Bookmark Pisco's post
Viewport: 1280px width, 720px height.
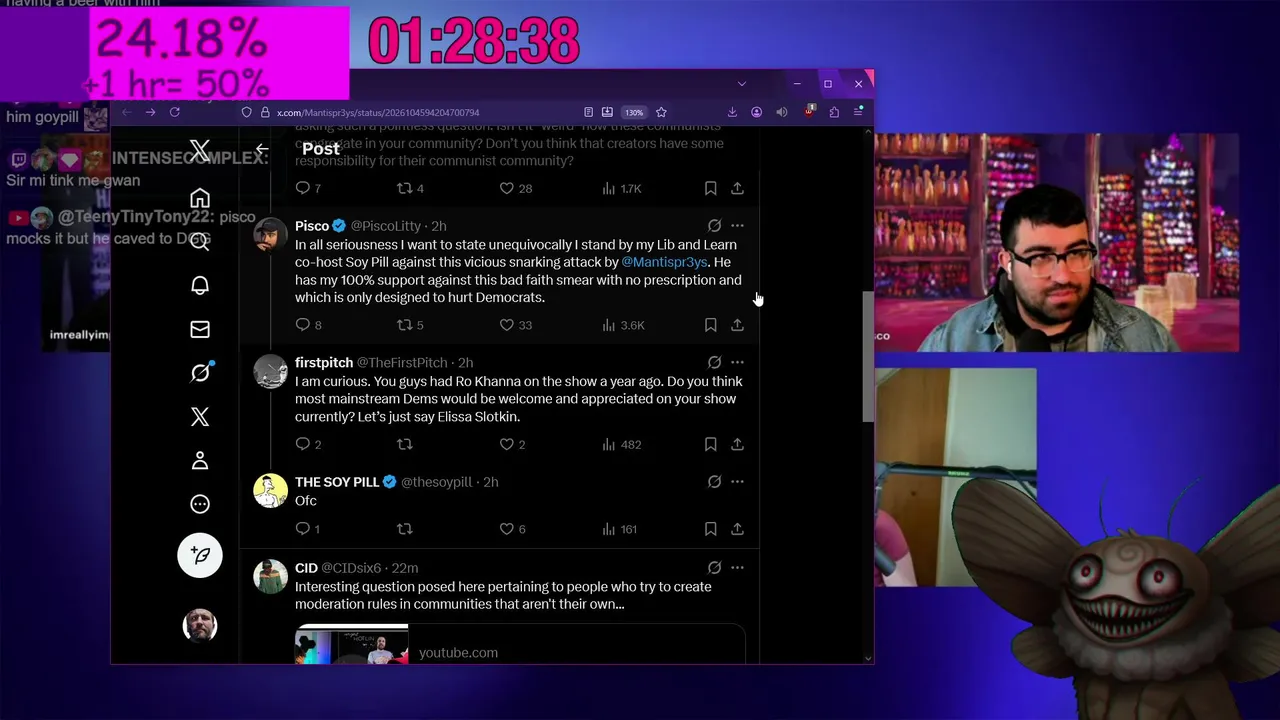click(x=710, y=325)
